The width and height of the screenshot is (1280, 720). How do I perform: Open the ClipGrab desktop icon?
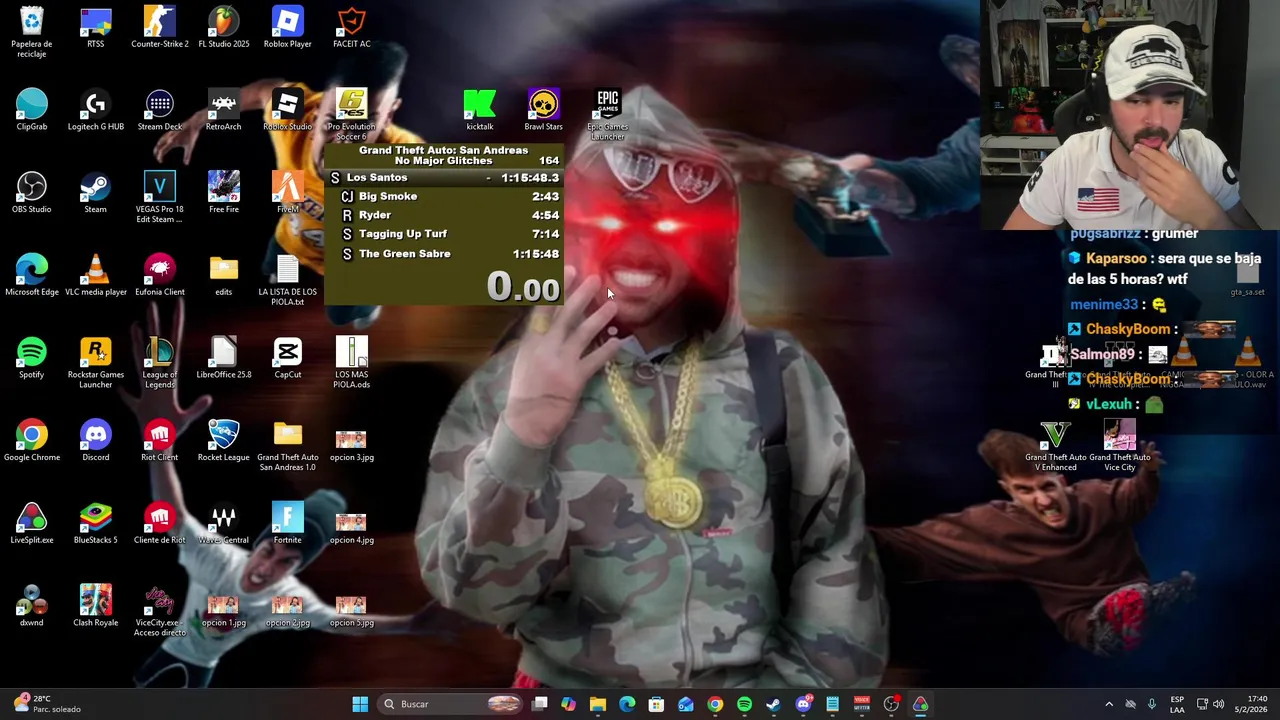32,110
